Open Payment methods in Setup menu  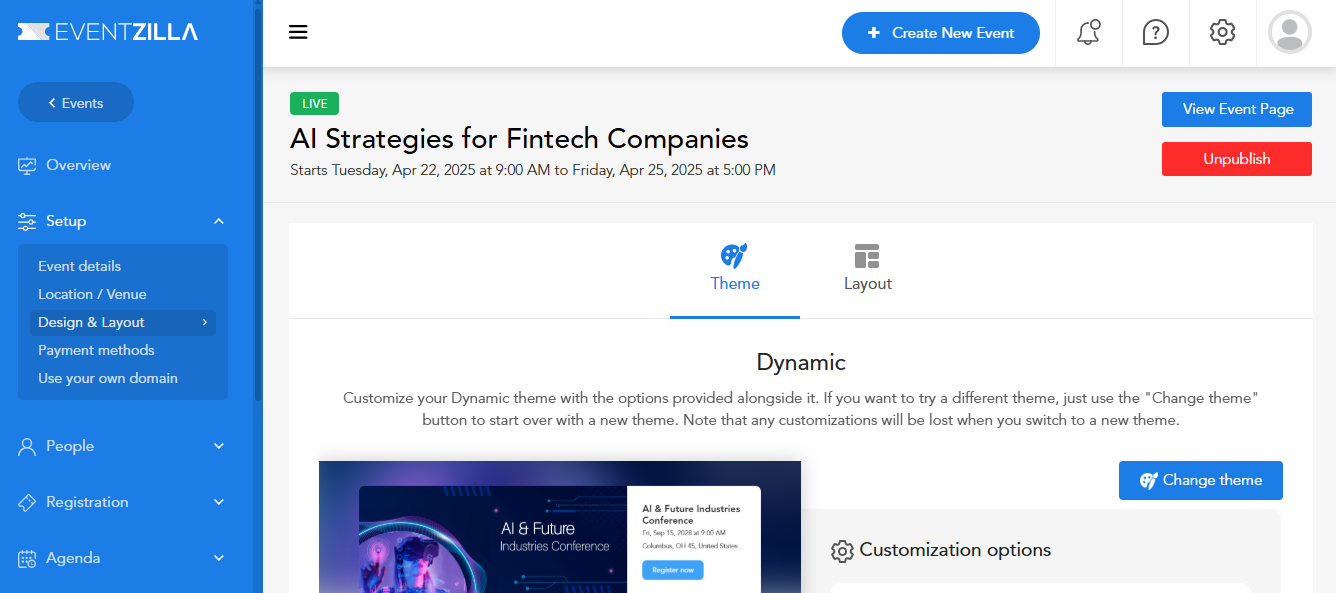(96, 350)
